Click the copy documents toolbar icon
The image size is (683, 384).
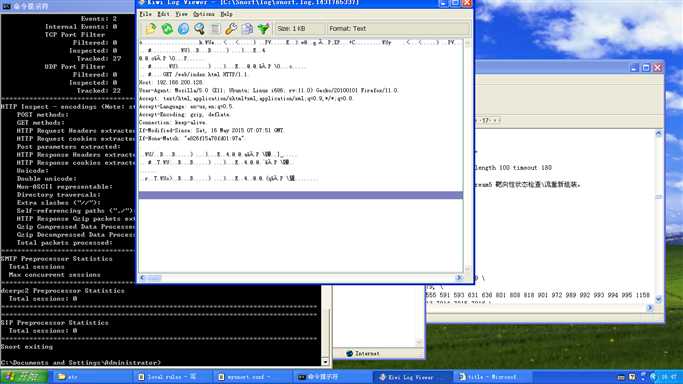247,29
